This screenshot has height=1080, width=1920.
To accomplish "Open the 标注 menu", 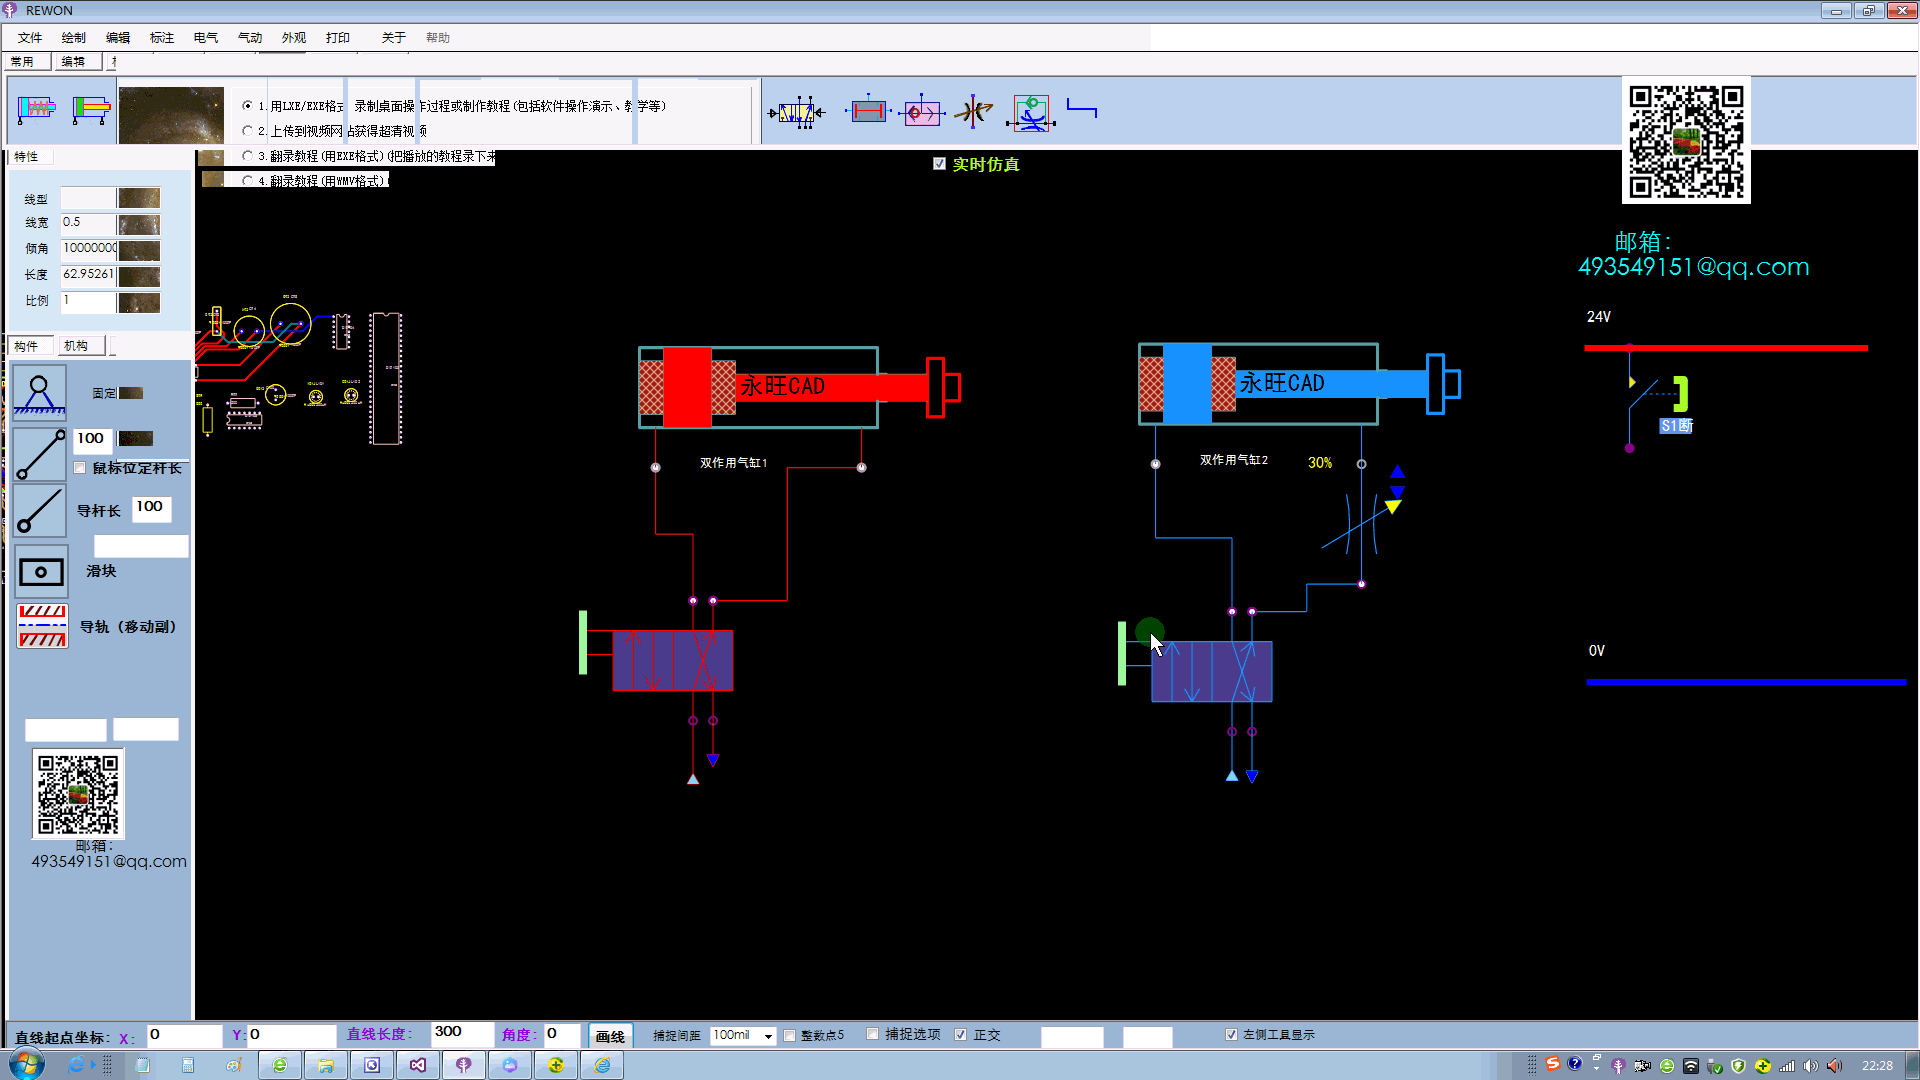I will [162, 37].
